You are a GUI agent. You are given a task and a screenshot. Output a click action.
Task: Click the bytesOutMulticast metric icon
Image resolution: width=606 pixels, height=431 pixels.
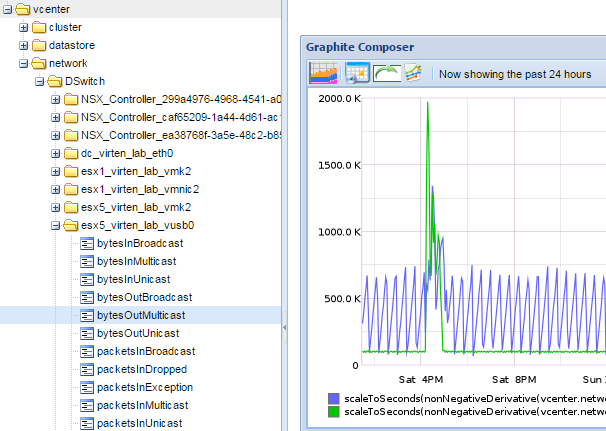pos(87,315)
